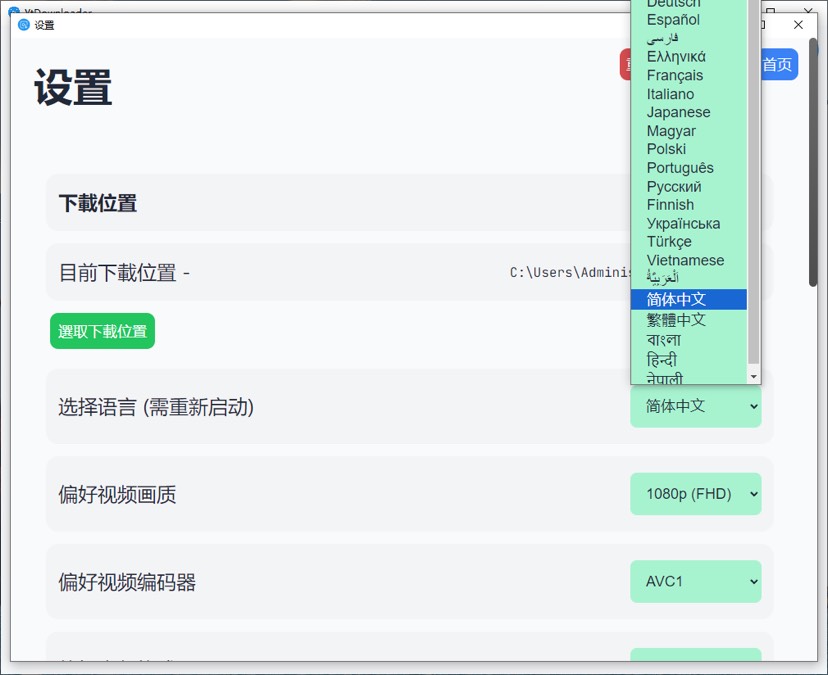This screenshot has width=828, height=675.
Task: Choose Vietnamese in the language list
Action: (x=689, y=260)
